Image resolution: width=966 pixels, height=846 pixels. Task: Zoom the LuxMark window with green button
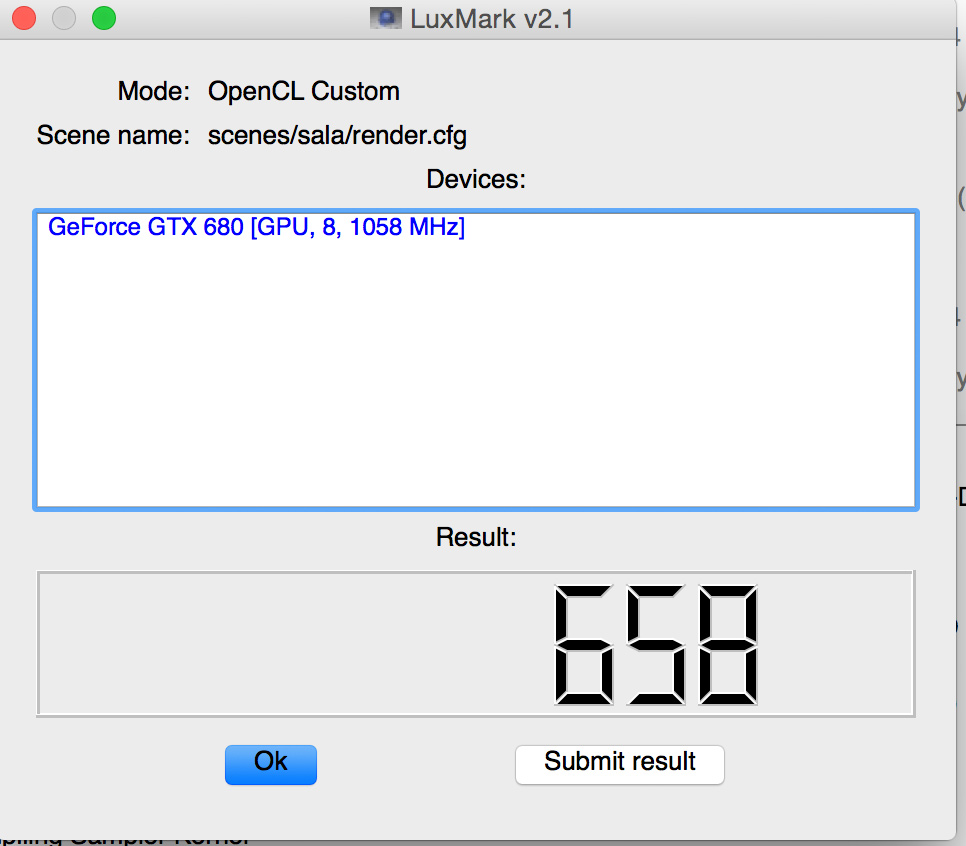pyautogui.click(x=104, y=18)
